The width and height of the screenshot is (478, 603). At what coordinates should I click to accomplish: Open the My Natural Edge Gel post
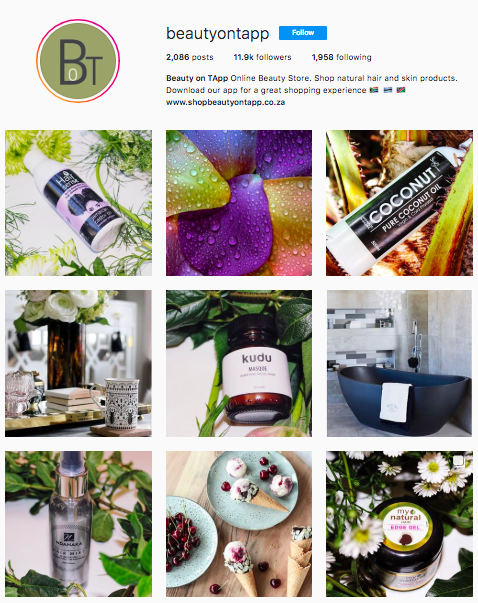coord(399,524)
